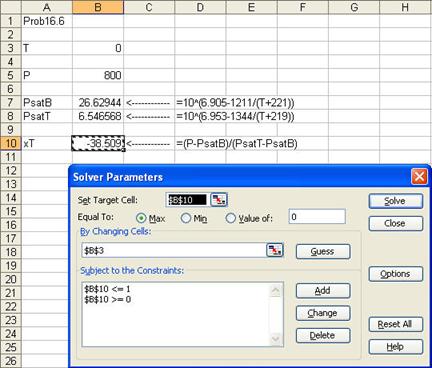The image size is (432, 368).
Task: Select row 25 header
Action: [x=11, y=347]
